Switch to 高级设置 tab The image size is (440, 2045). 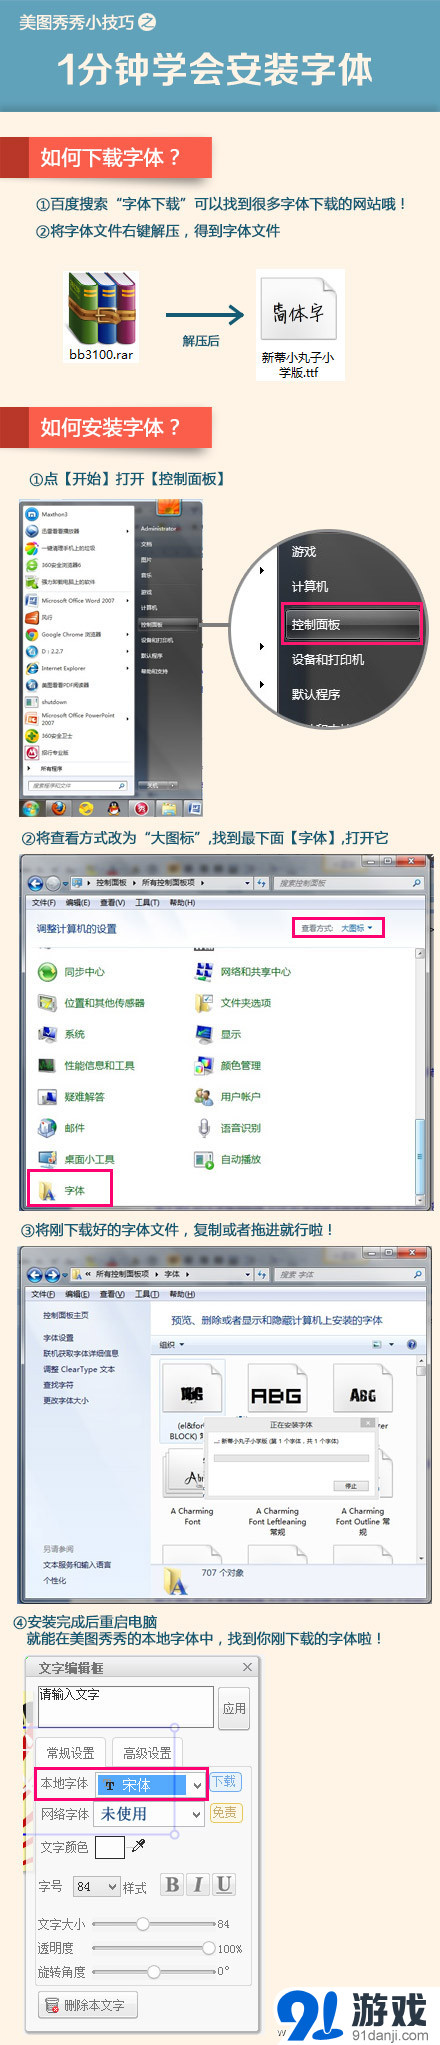pos(147,1752)
